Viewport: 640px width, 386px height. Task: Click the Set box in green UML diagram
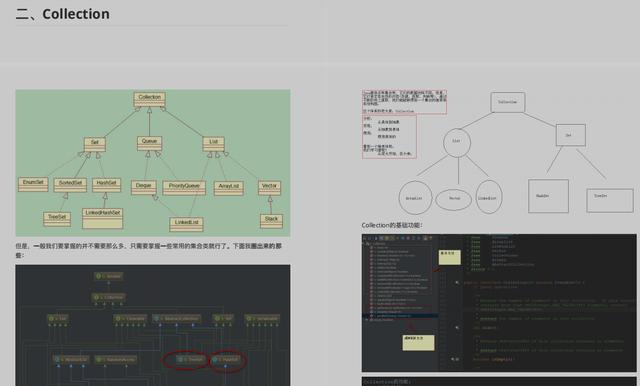[95, 144]
